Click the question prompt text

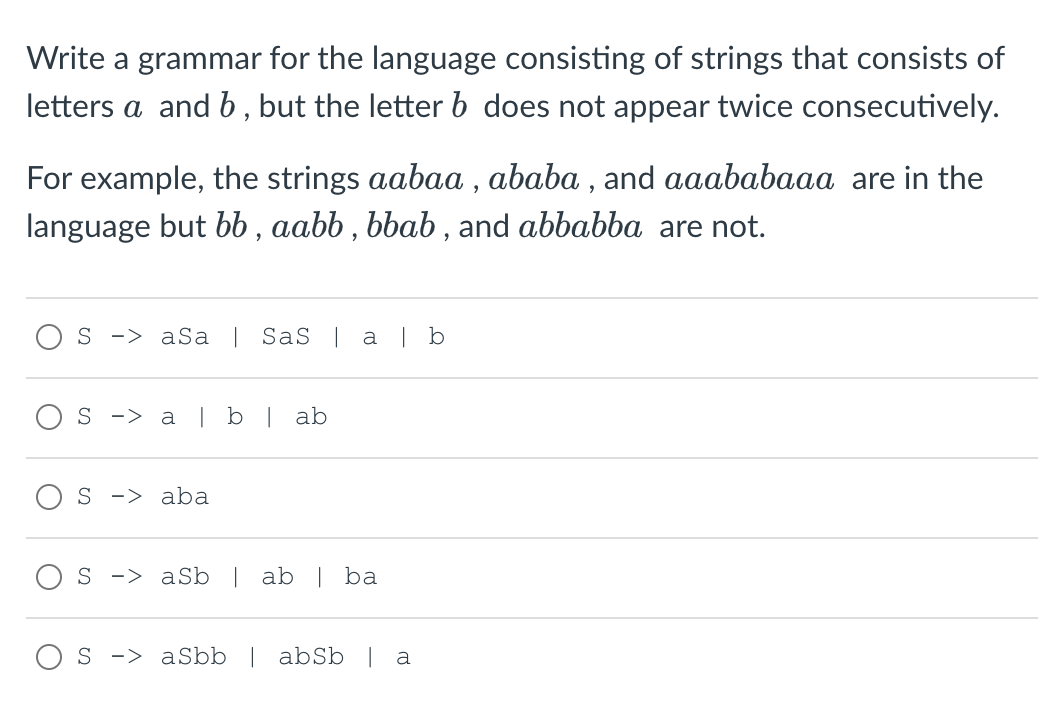point(516,82)
